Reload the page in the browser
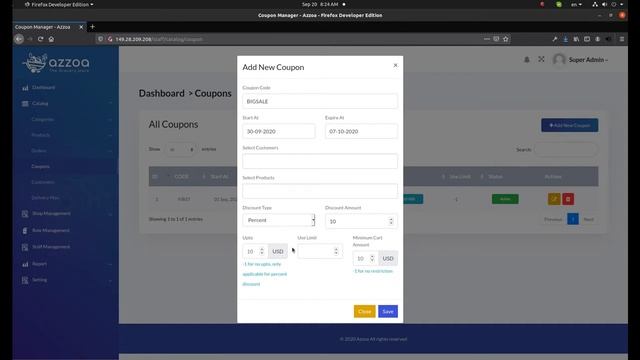This screenshot has width=640, height=360. pyautogui.click(x=40, y=39)
